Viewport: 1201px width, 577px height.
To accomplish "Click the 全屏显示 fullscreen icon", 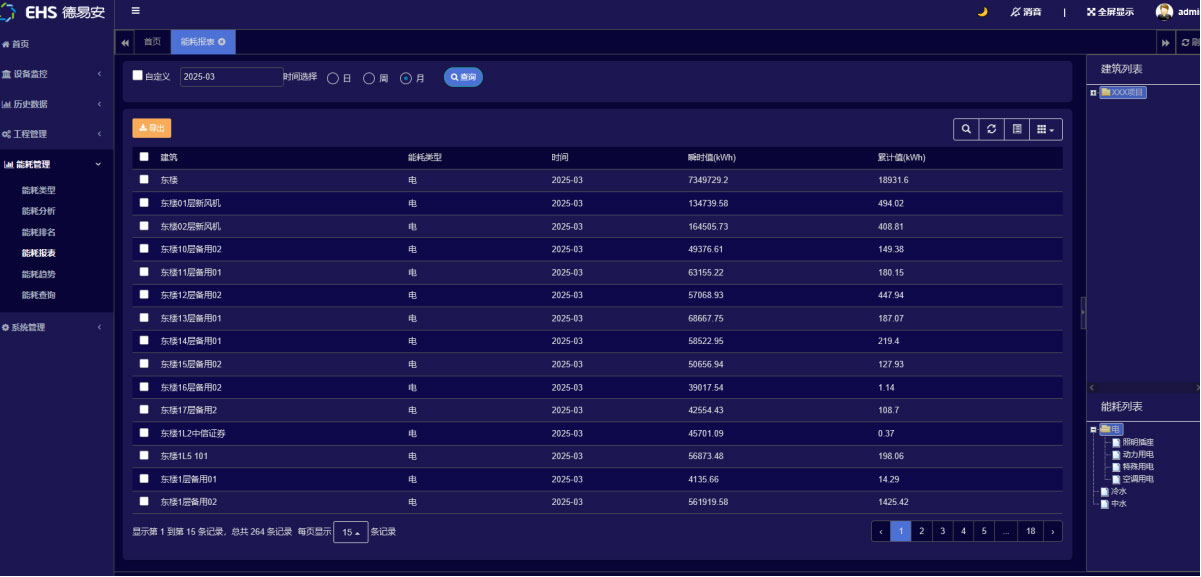I will click(x=1091, y=12).
